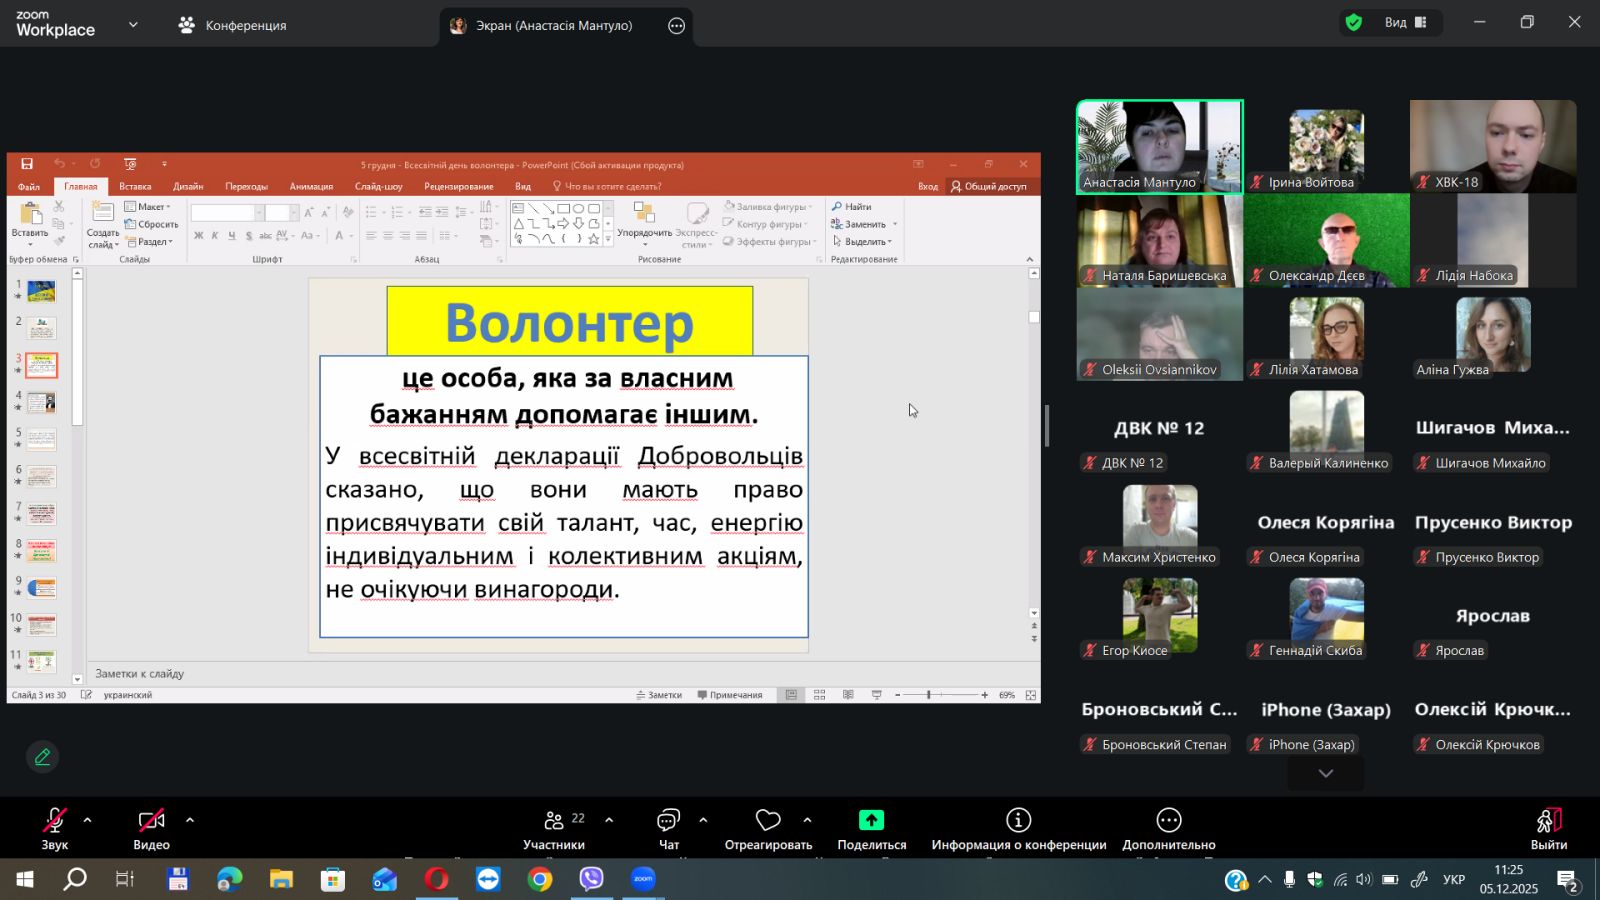Screen dimensions: 1600x900
Task: Turn on camera with Видео button
Action: tap(151, 828)
